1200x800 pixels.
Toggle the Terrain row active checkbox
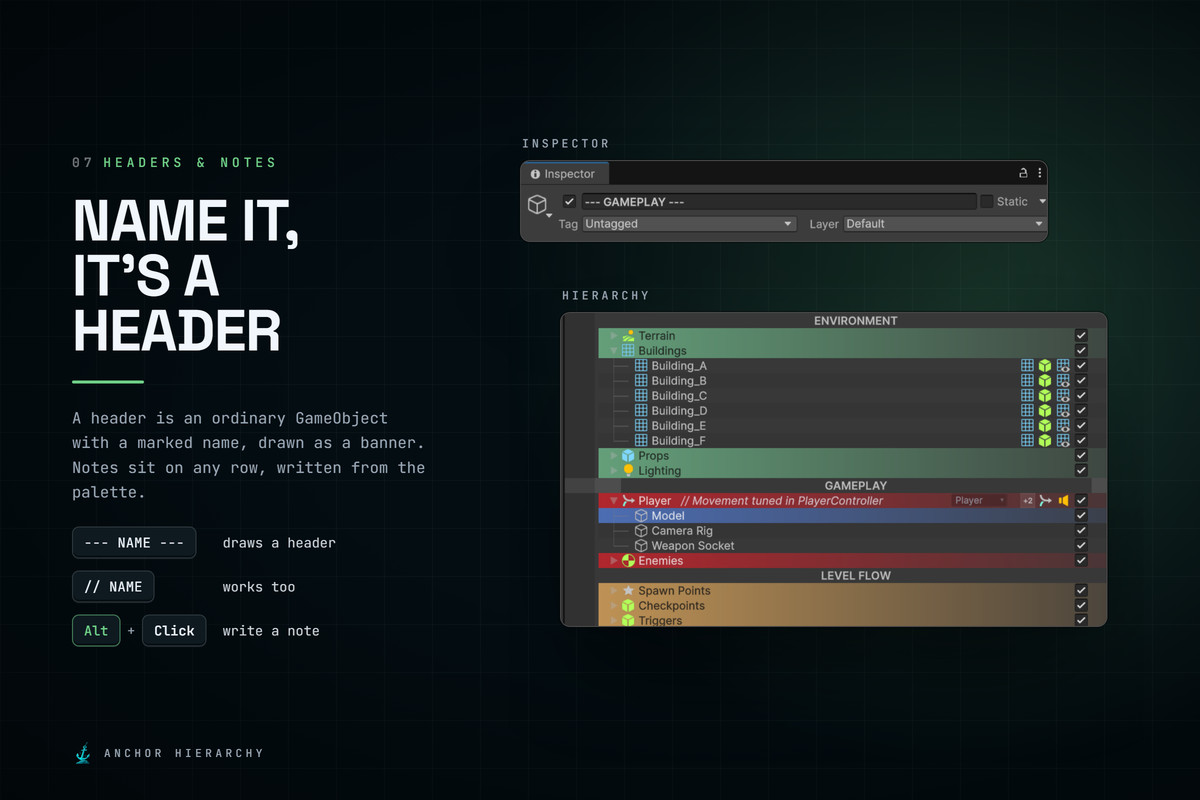1081,336
